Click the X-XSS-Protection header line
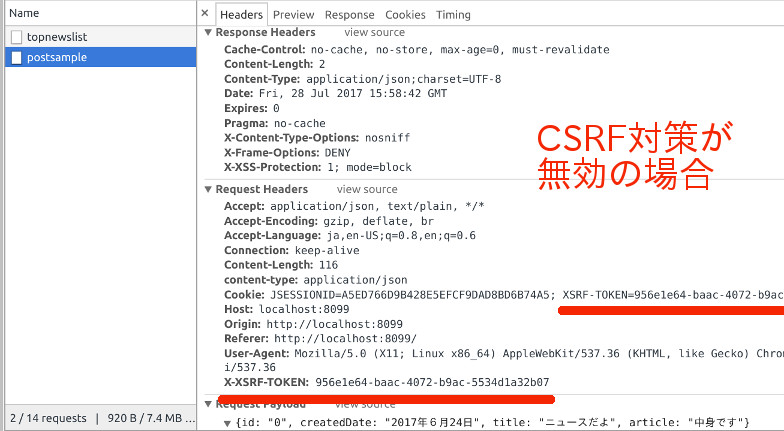This screenshot has width=784, height=431. [318, 167]
